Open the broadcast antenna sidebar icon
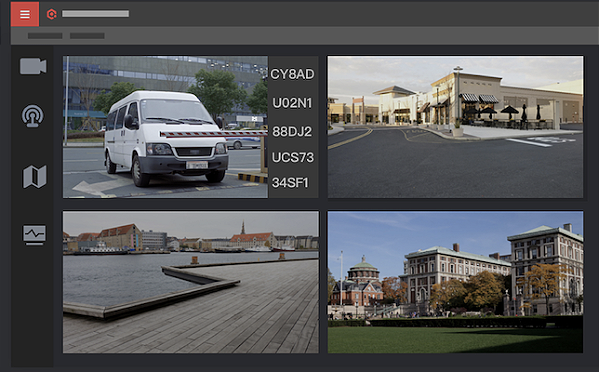The image size is (599, 372). tap(32, 116)
